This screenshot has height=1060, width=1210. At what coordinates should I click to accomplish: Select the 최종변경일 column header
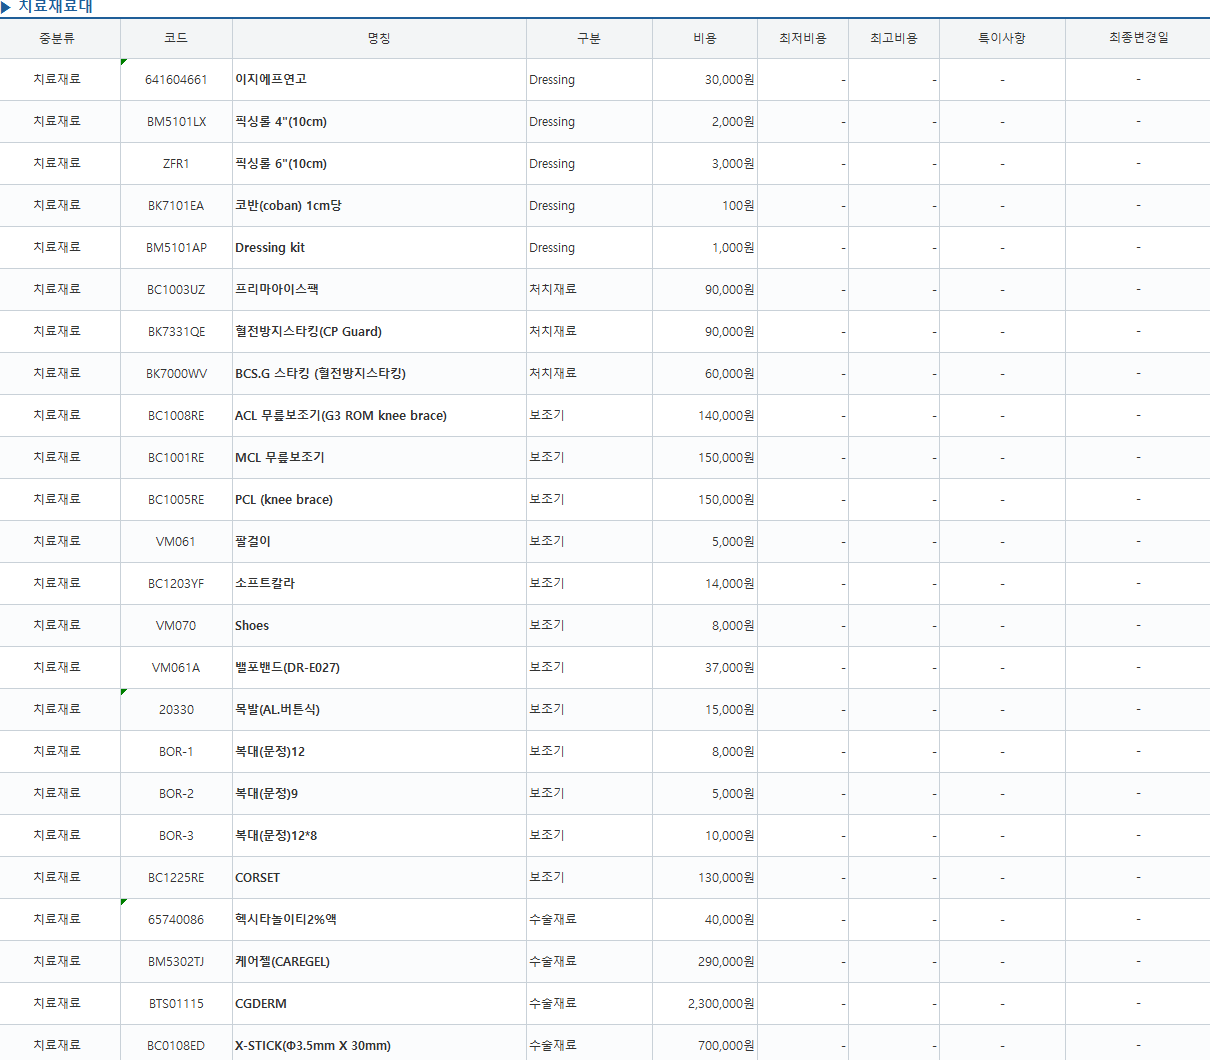click(1138, 38)
